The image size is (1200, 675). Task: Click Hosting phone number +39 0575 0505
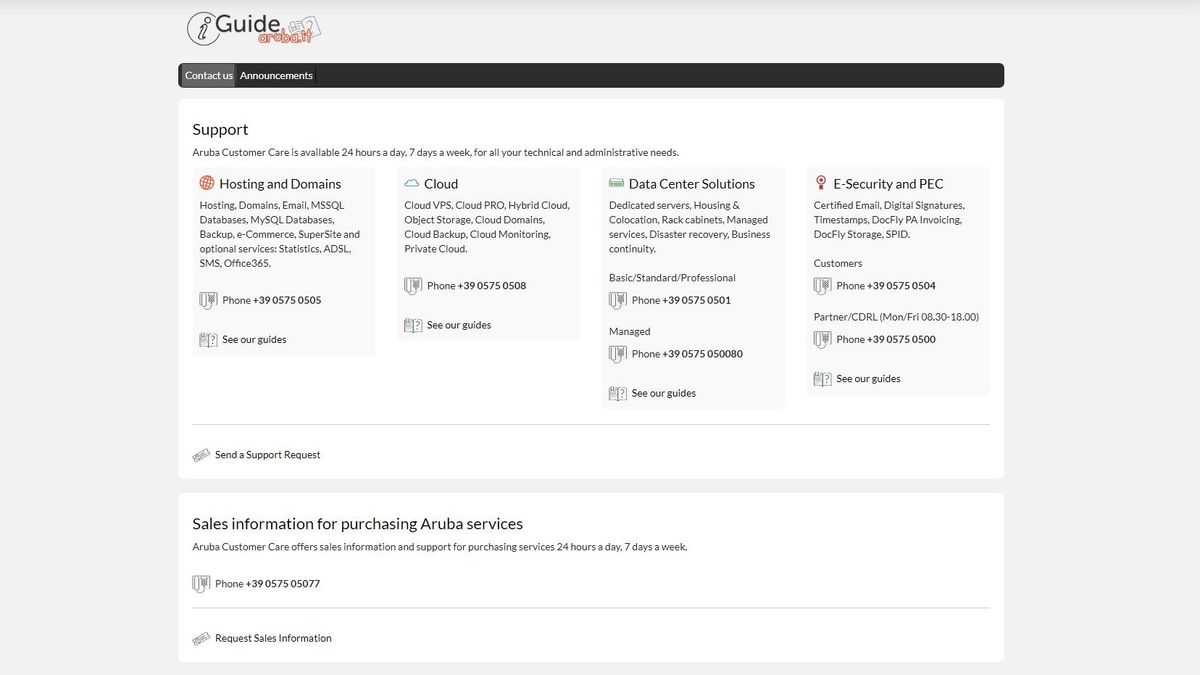[x=287, y=300]
